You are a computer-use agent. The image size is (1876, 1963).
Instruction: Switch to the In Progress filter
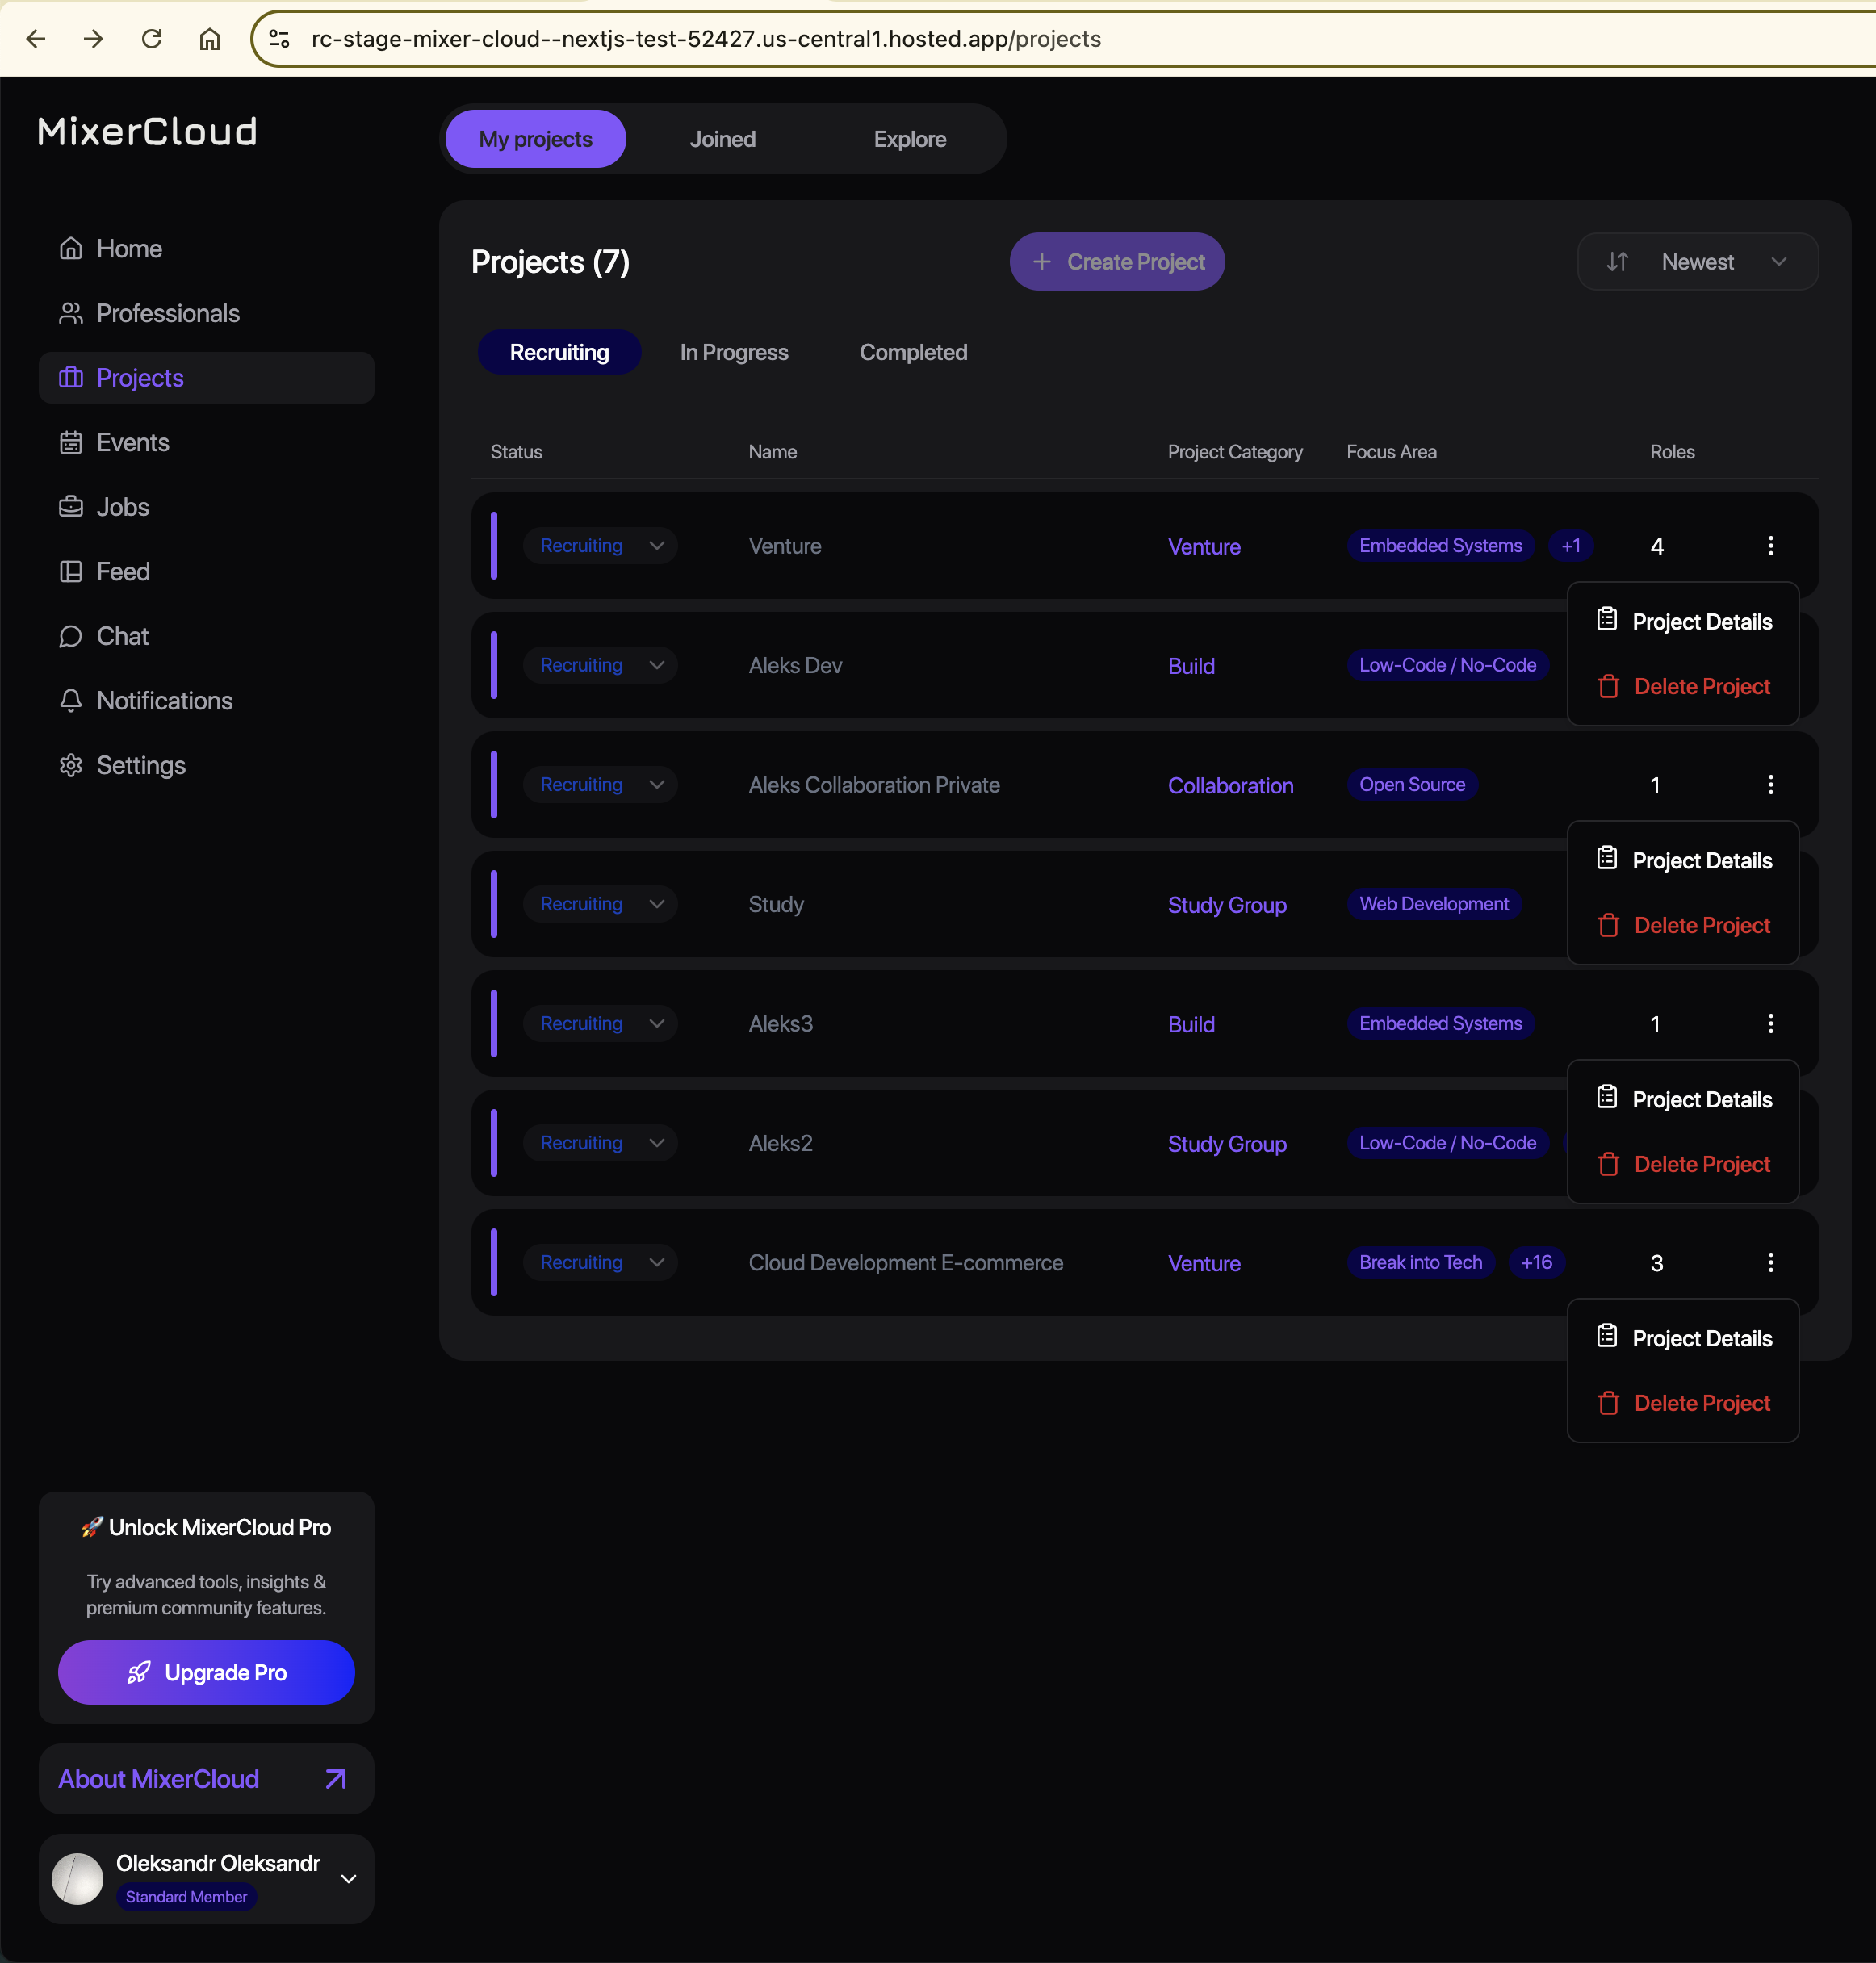tap(733, 352)
